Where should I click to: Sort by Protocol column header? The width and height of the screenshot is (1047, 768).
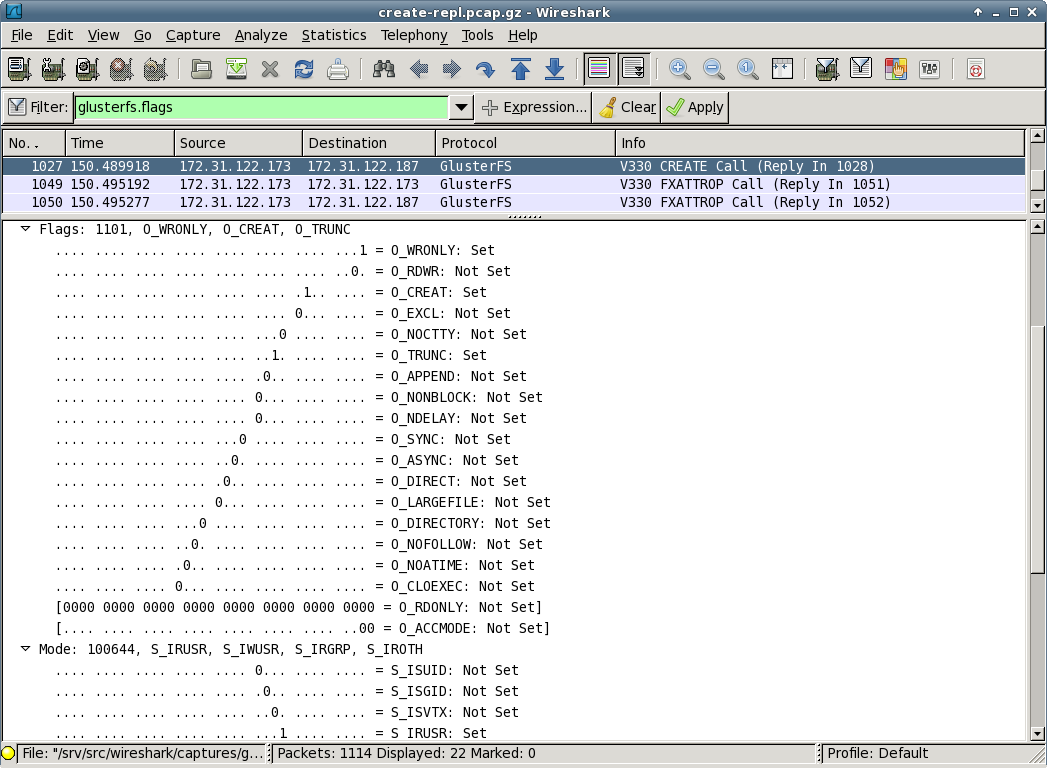[x=526, y=143]
